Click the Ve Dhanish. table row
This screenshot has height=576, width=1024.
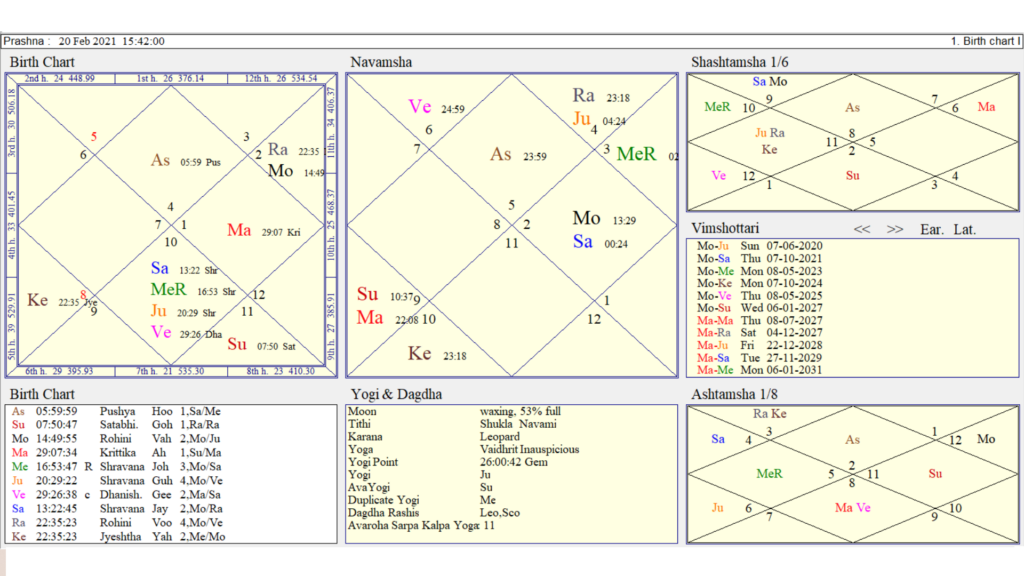(116, 494)
